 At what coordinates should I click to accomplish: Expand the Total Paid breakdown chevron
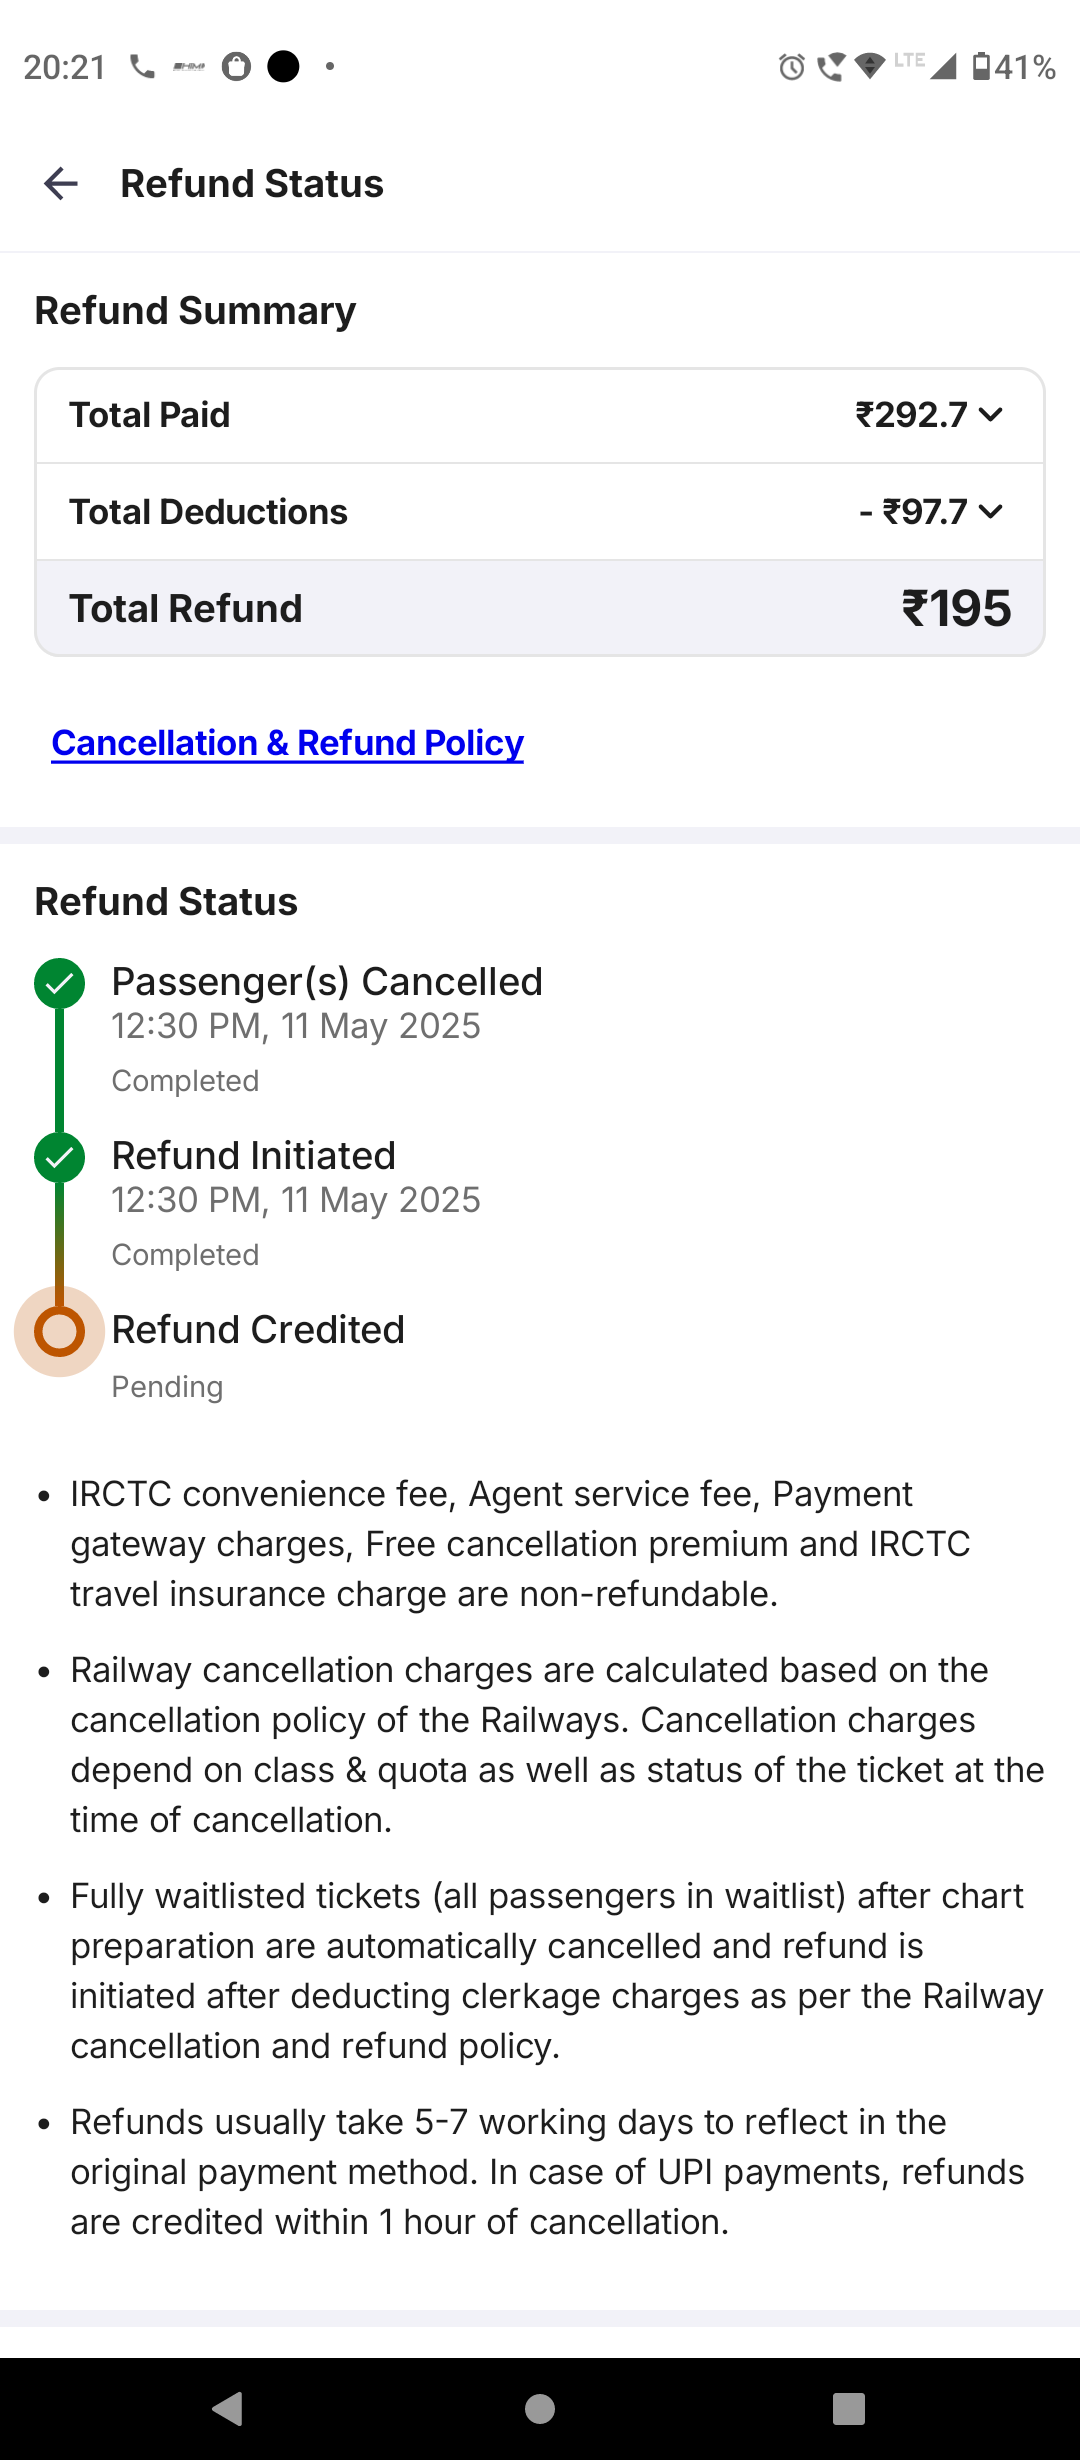click(991, 415)
